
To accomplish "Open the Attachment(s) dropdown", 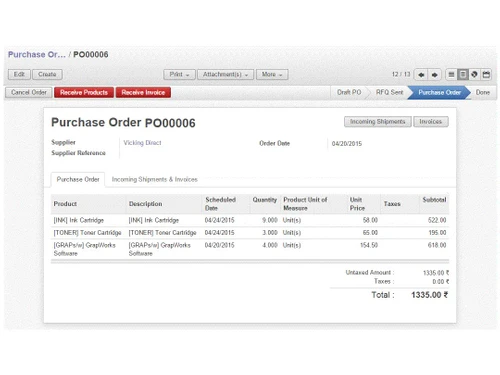I will click(x=226, y=74).
